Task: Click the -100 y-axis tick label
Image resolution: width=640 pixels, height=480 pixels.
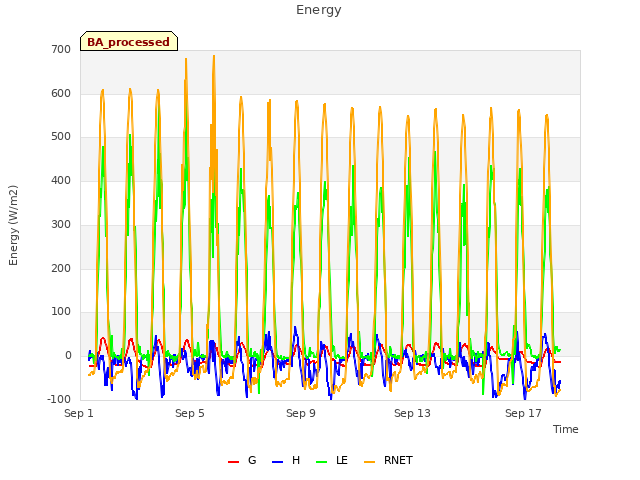Action: [x=59, y=399]
